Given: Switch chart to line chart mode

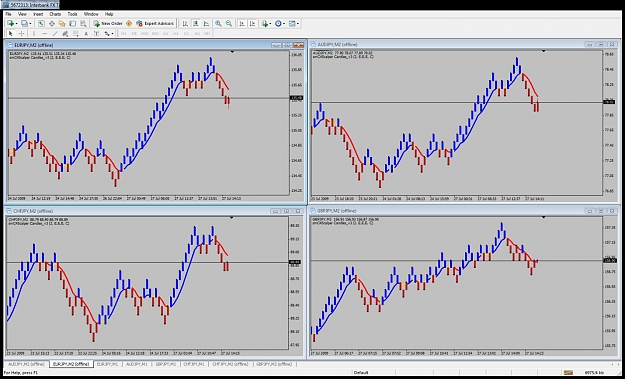Looking at the screenshot, I should click(206, 24).
